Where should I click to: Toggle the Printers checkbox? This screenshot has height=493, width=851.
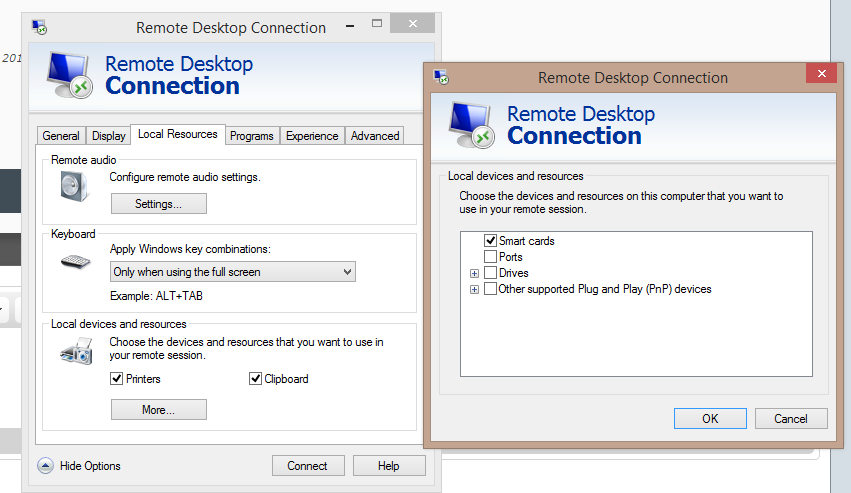(x=116, y=378)
